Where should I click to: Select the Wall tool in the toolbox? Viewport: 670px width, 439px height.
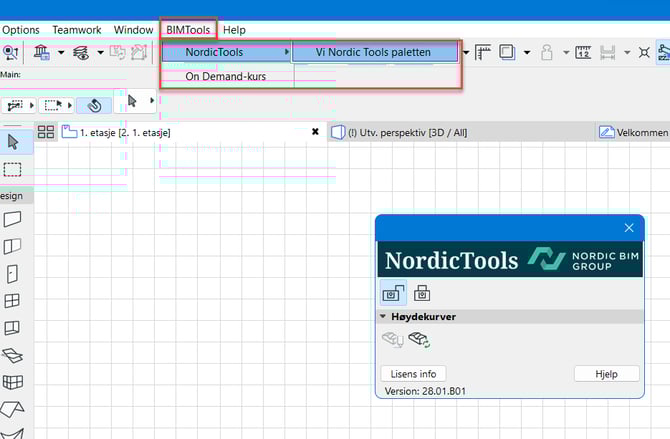point(12,219)
